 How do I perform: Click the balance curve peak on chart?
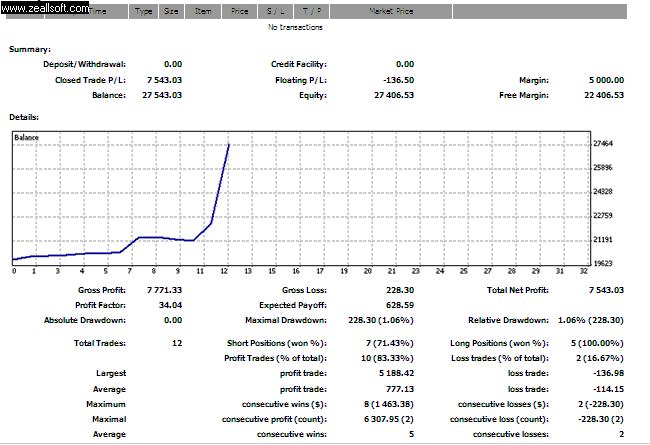click(229, 144)
